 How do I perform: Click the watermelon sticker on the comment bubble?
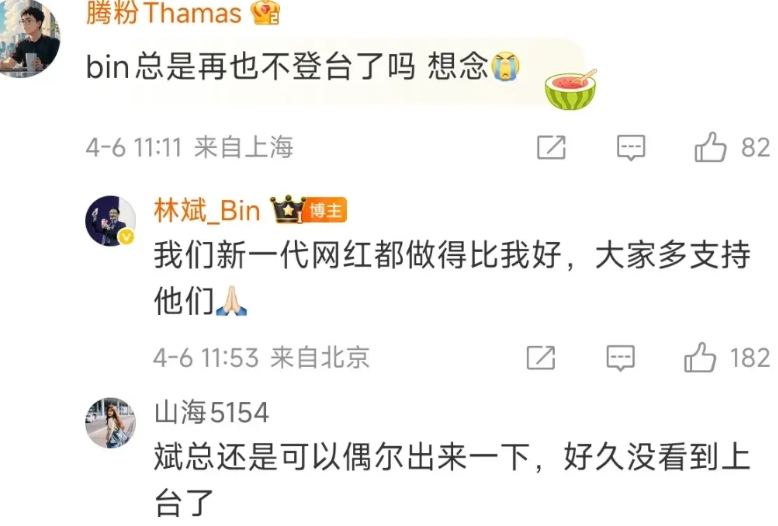click(571, 89)
